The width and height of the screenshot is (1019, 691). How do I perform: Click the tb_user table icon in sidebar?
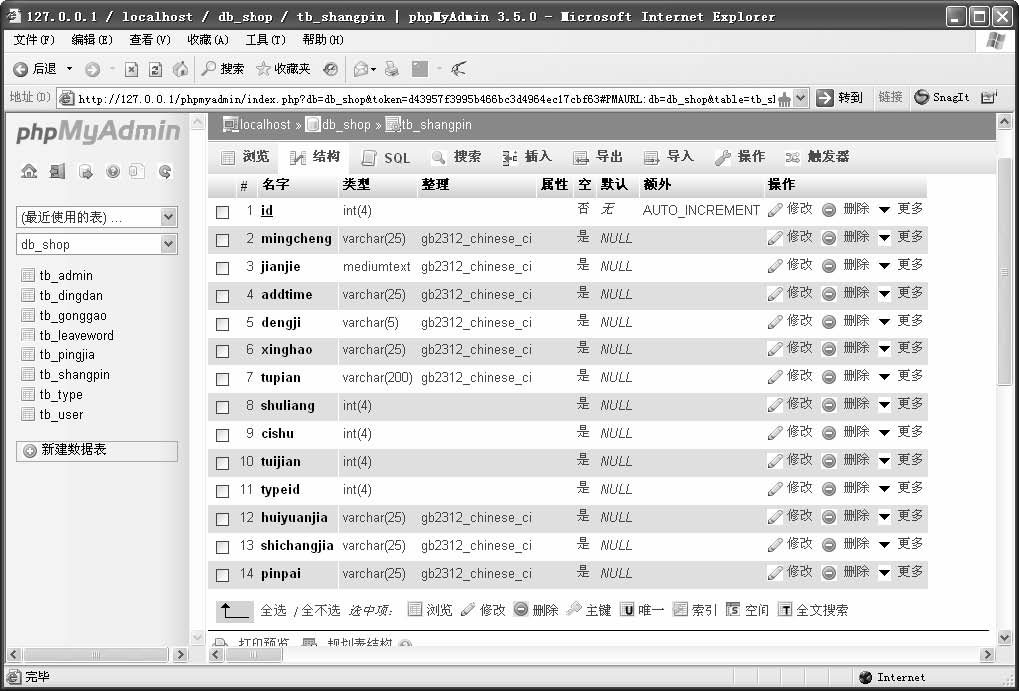click(x=28, y=414)
